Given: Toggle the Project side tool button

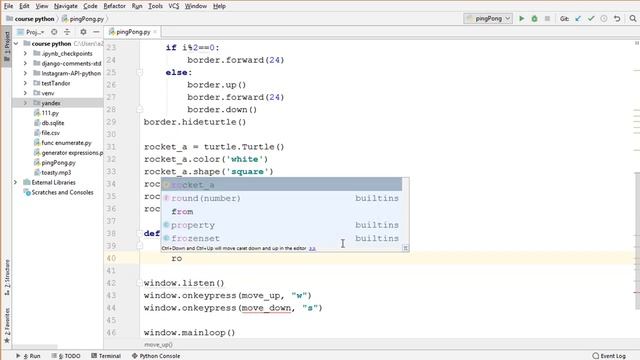Looking at the screenshot, I should click(7, 47).
